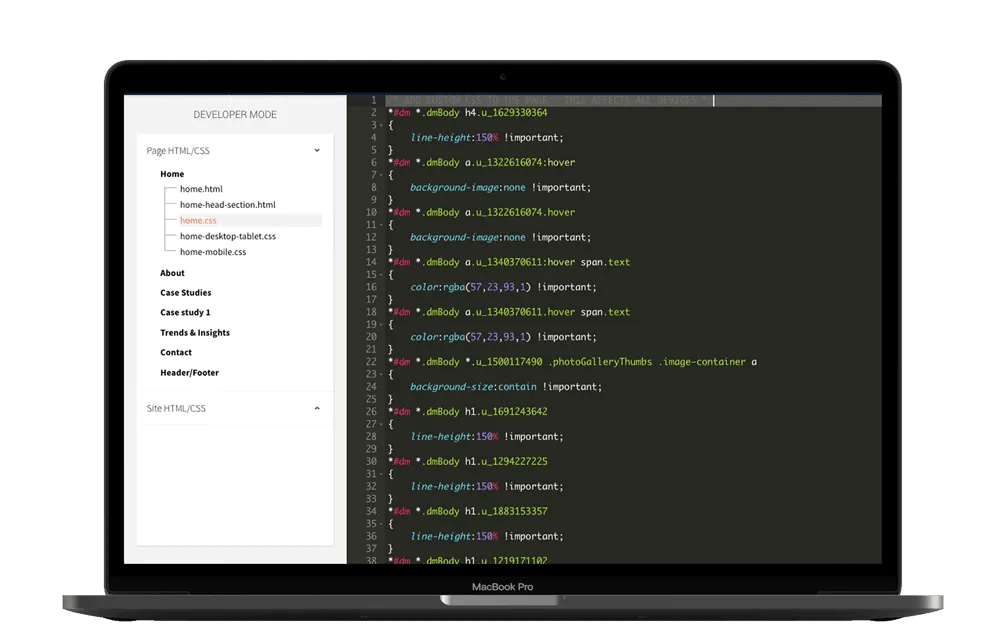The image size is (1000, 624).
Task: Click line number 29 in gutter
Action: click(371, 449)
